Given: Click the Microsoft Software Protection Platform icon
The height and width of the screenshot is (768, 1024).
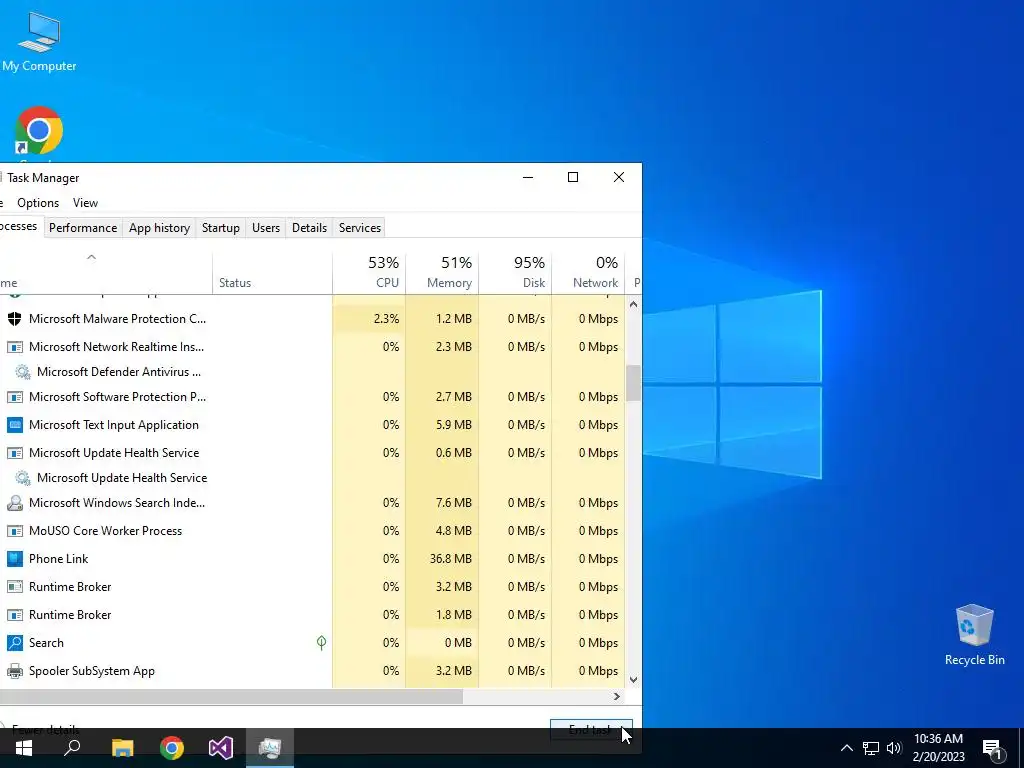Looking at the screenshot, I should pos(14,397).
